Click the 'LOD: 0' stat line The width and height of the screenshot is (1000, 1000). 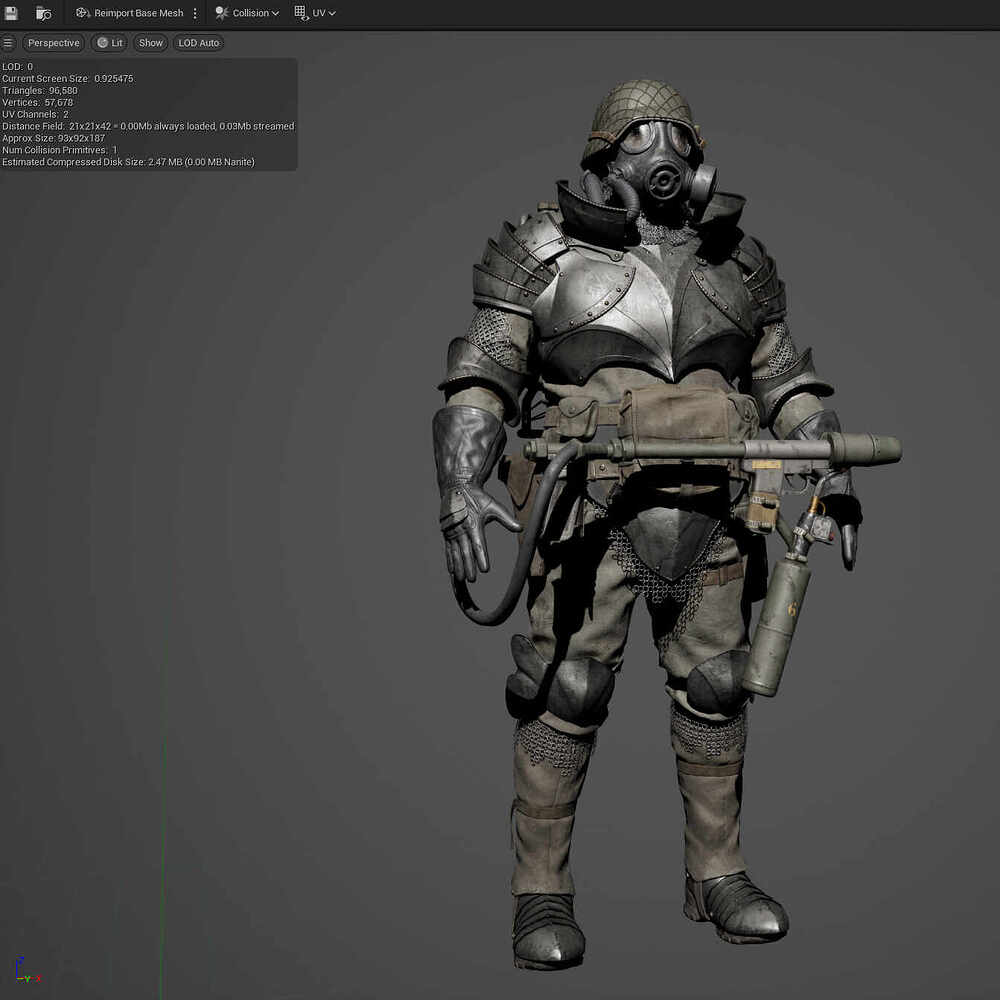17,66
